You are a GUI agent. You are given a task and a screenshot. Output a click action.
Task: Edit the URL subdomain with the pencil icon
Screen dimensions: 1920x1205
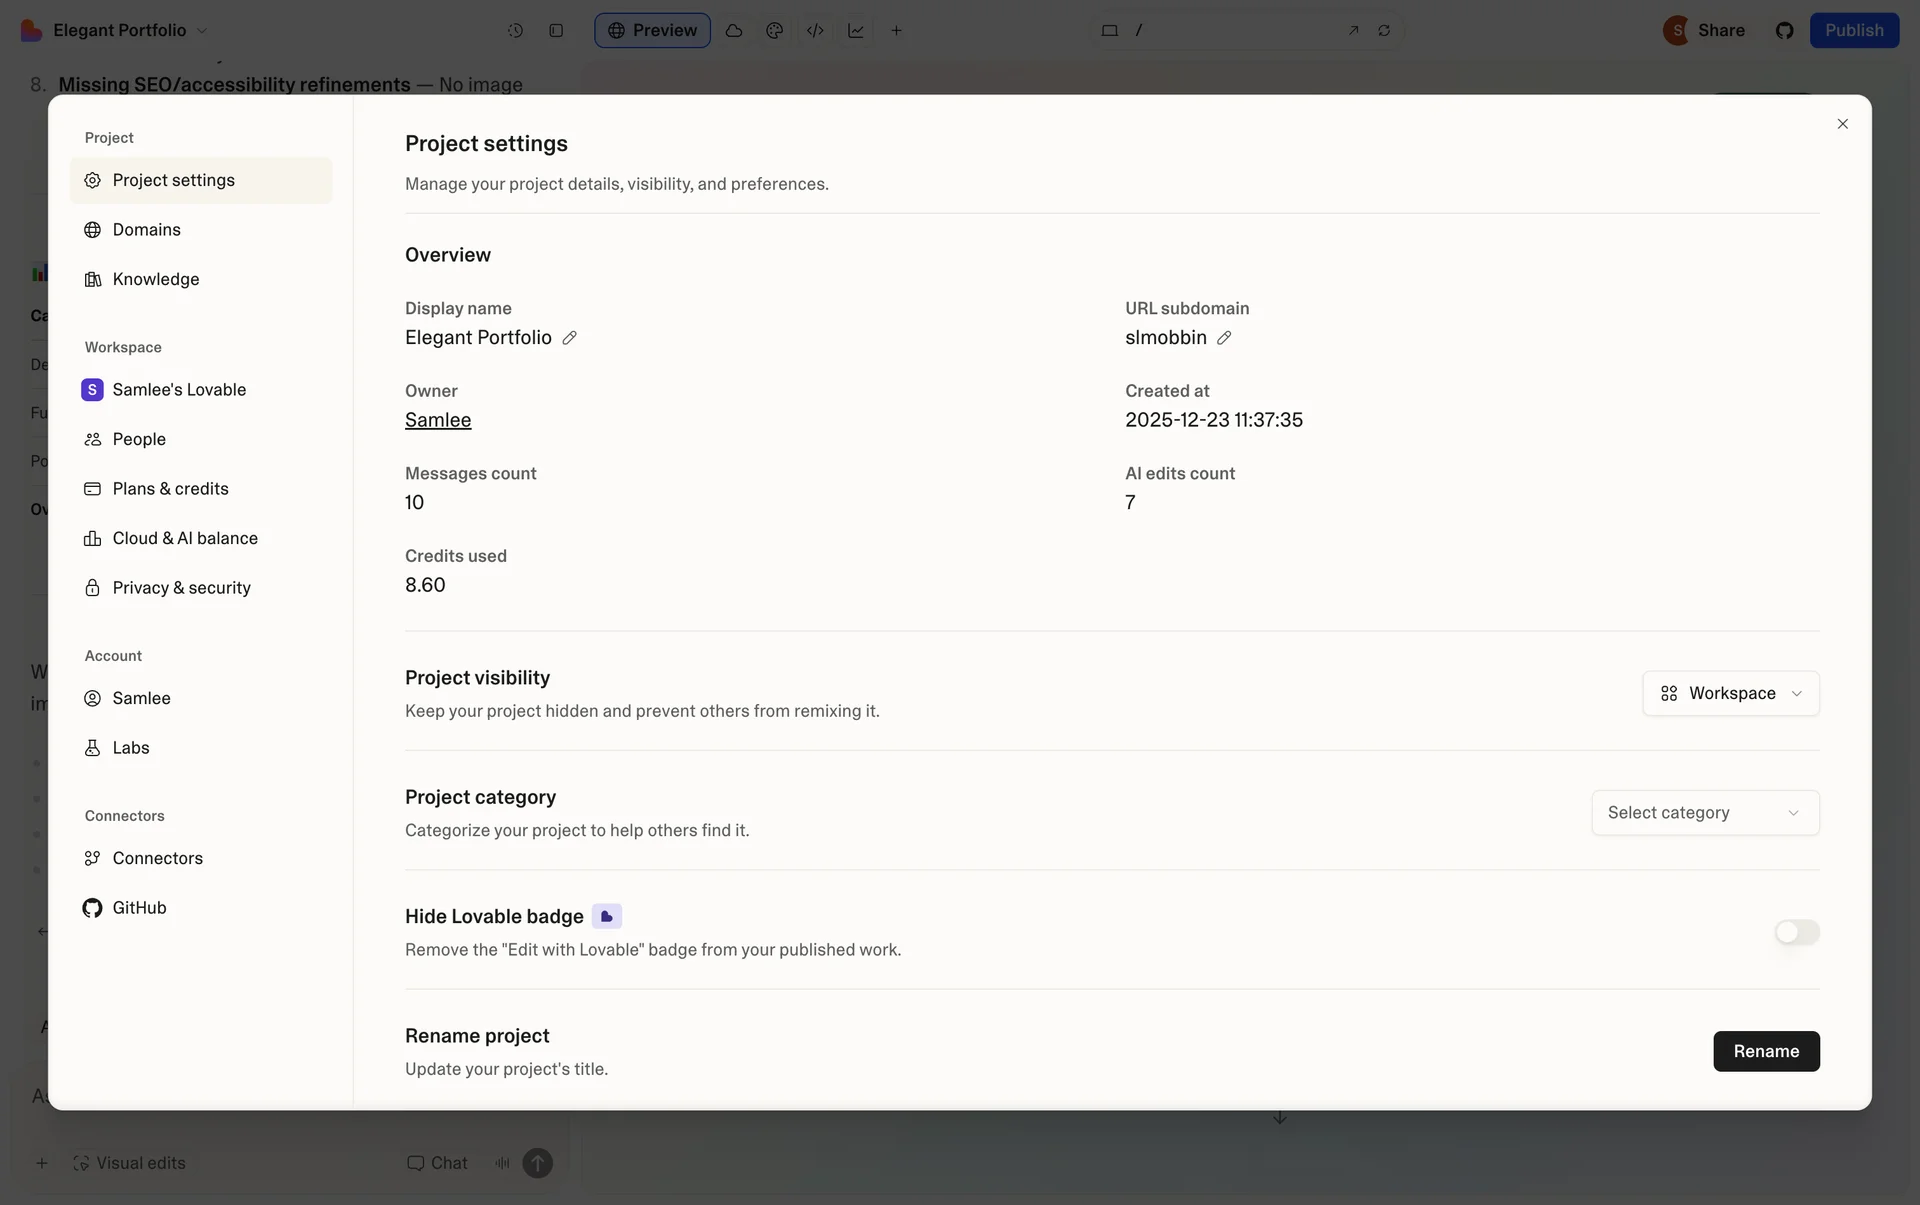tap(1224, 338)
